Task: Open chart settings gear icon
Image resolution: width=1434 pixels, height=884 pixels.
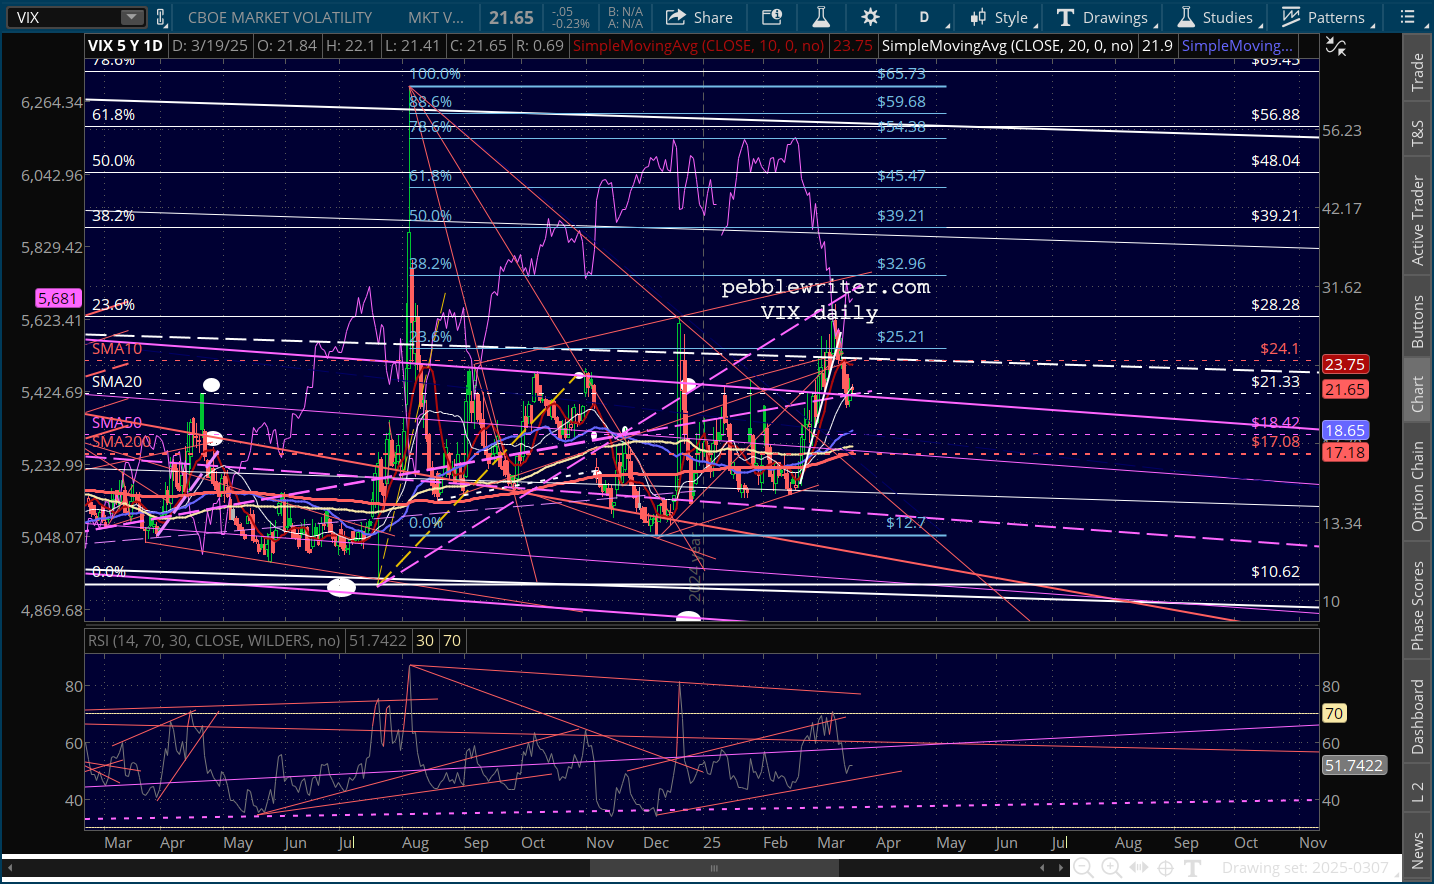Action: point(870,17)
